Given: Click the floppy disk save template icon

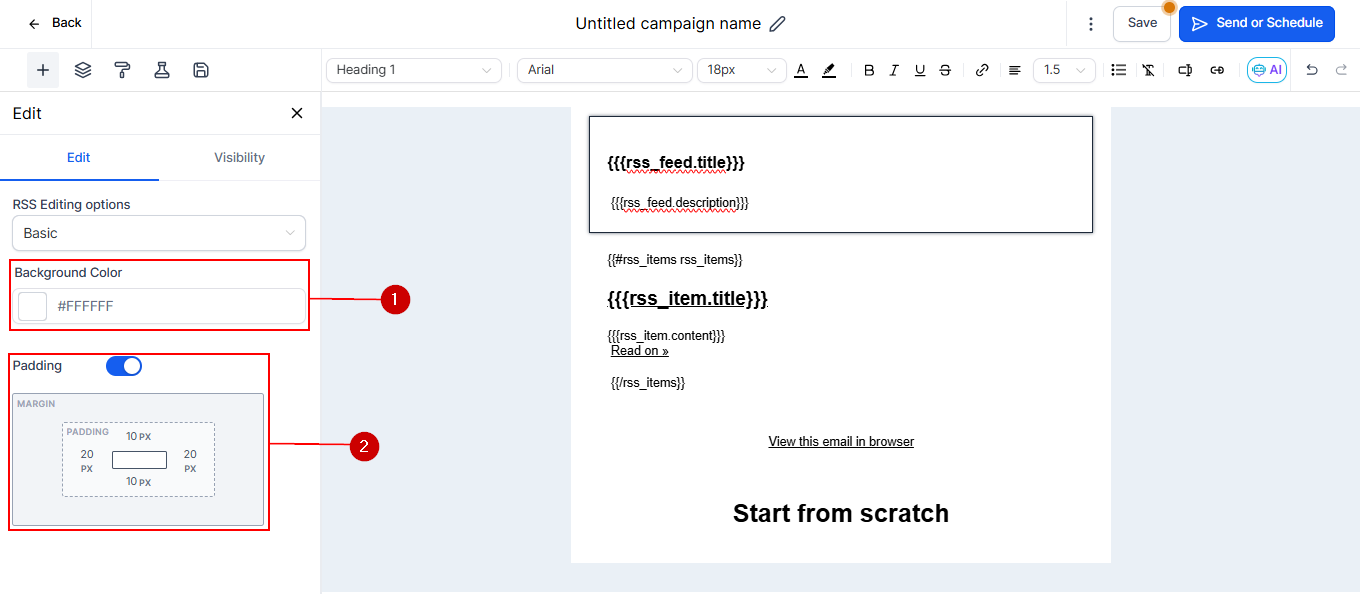Looking at the screenshot, I should coord(200,70).
